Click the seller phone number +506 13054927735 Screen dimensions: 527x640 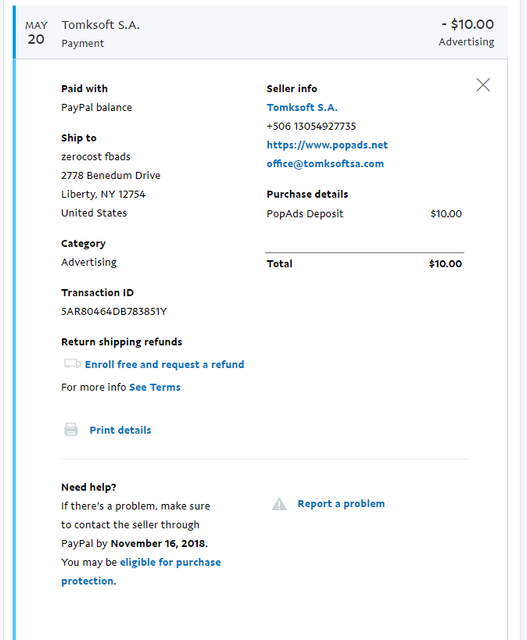311,126
